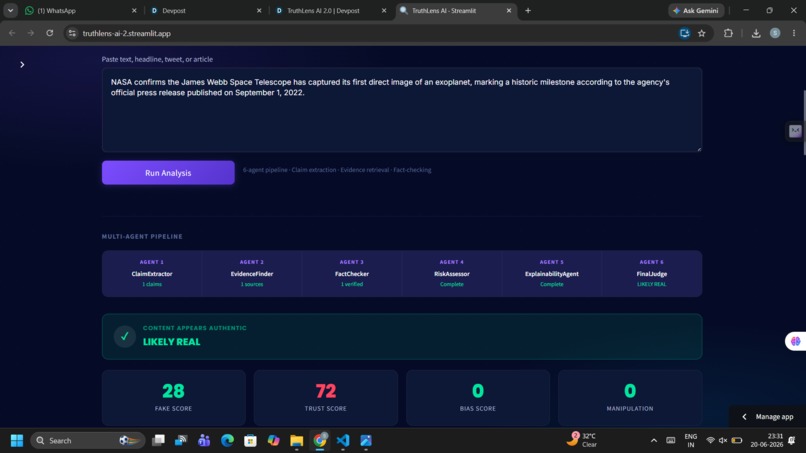
Task: Click the Trust Score 72 card
Action: [326, 397]
